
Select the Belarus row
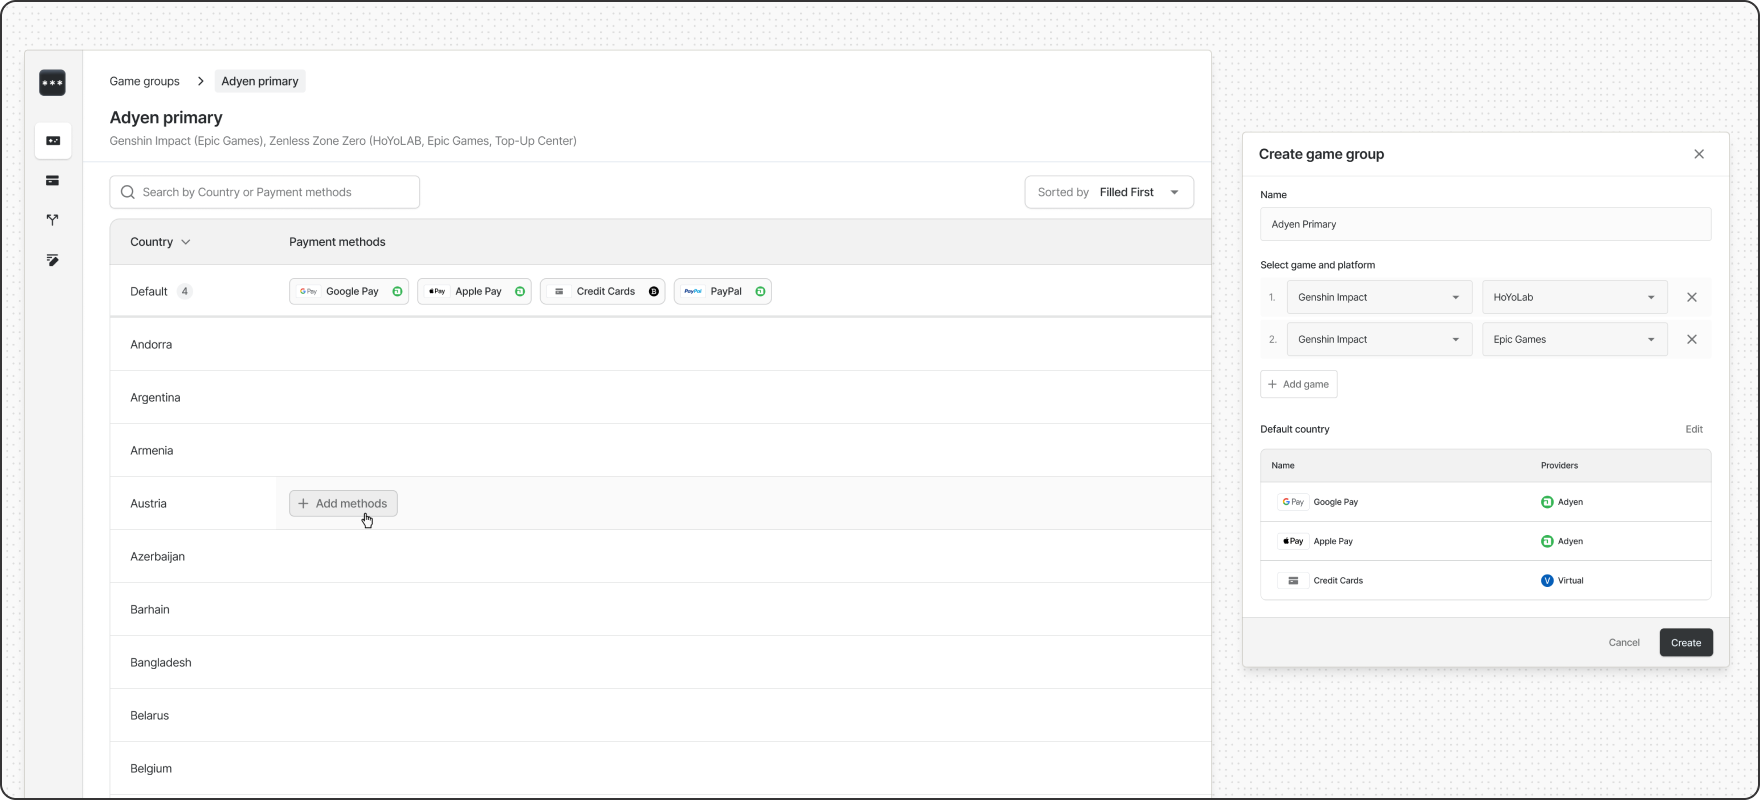click(x=660, y=715)
